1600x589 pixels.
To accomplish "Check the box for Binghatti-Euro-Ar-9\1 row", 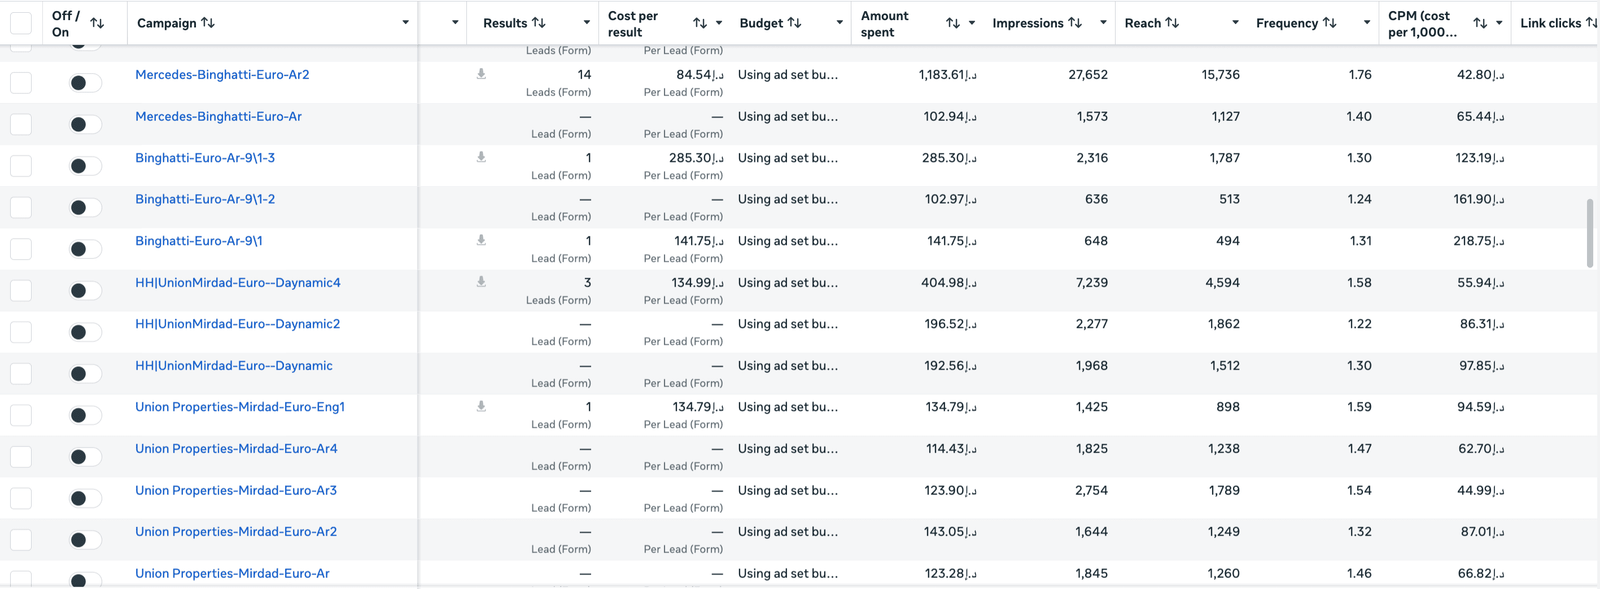I will pos(21,249).
